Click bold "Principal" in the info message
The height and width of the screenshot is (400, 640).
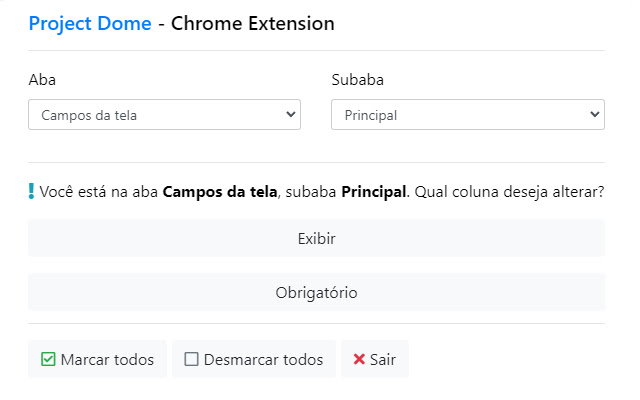pos(374,191)
